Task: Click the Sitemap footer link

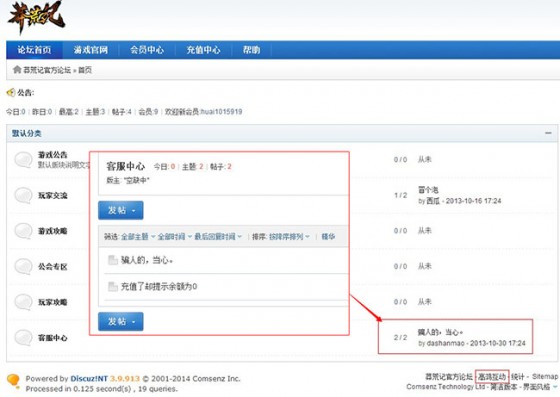Action: pos(545,376)
